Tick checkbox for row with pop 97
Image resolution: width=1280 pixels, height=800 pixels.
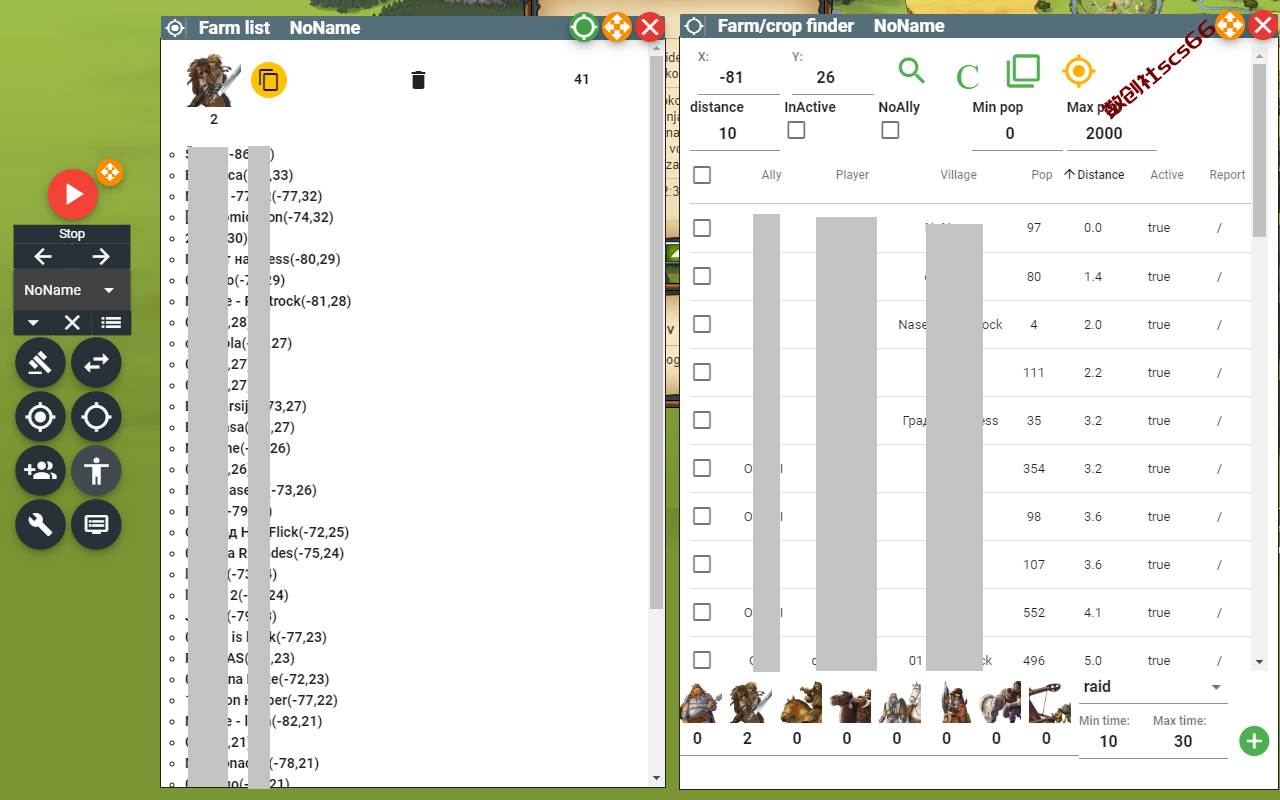point(702,228)
